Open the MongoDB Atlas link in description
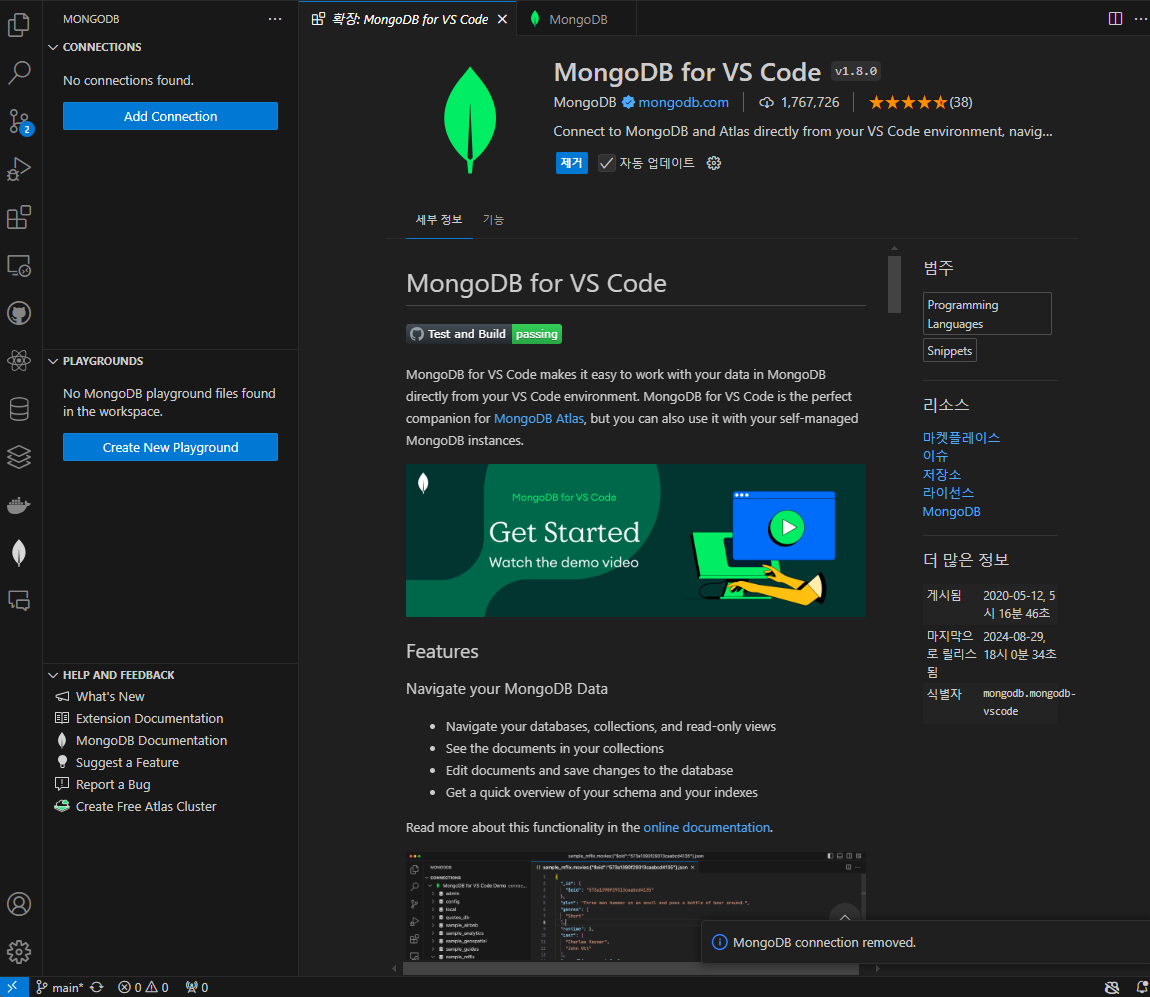 point(538,418)
